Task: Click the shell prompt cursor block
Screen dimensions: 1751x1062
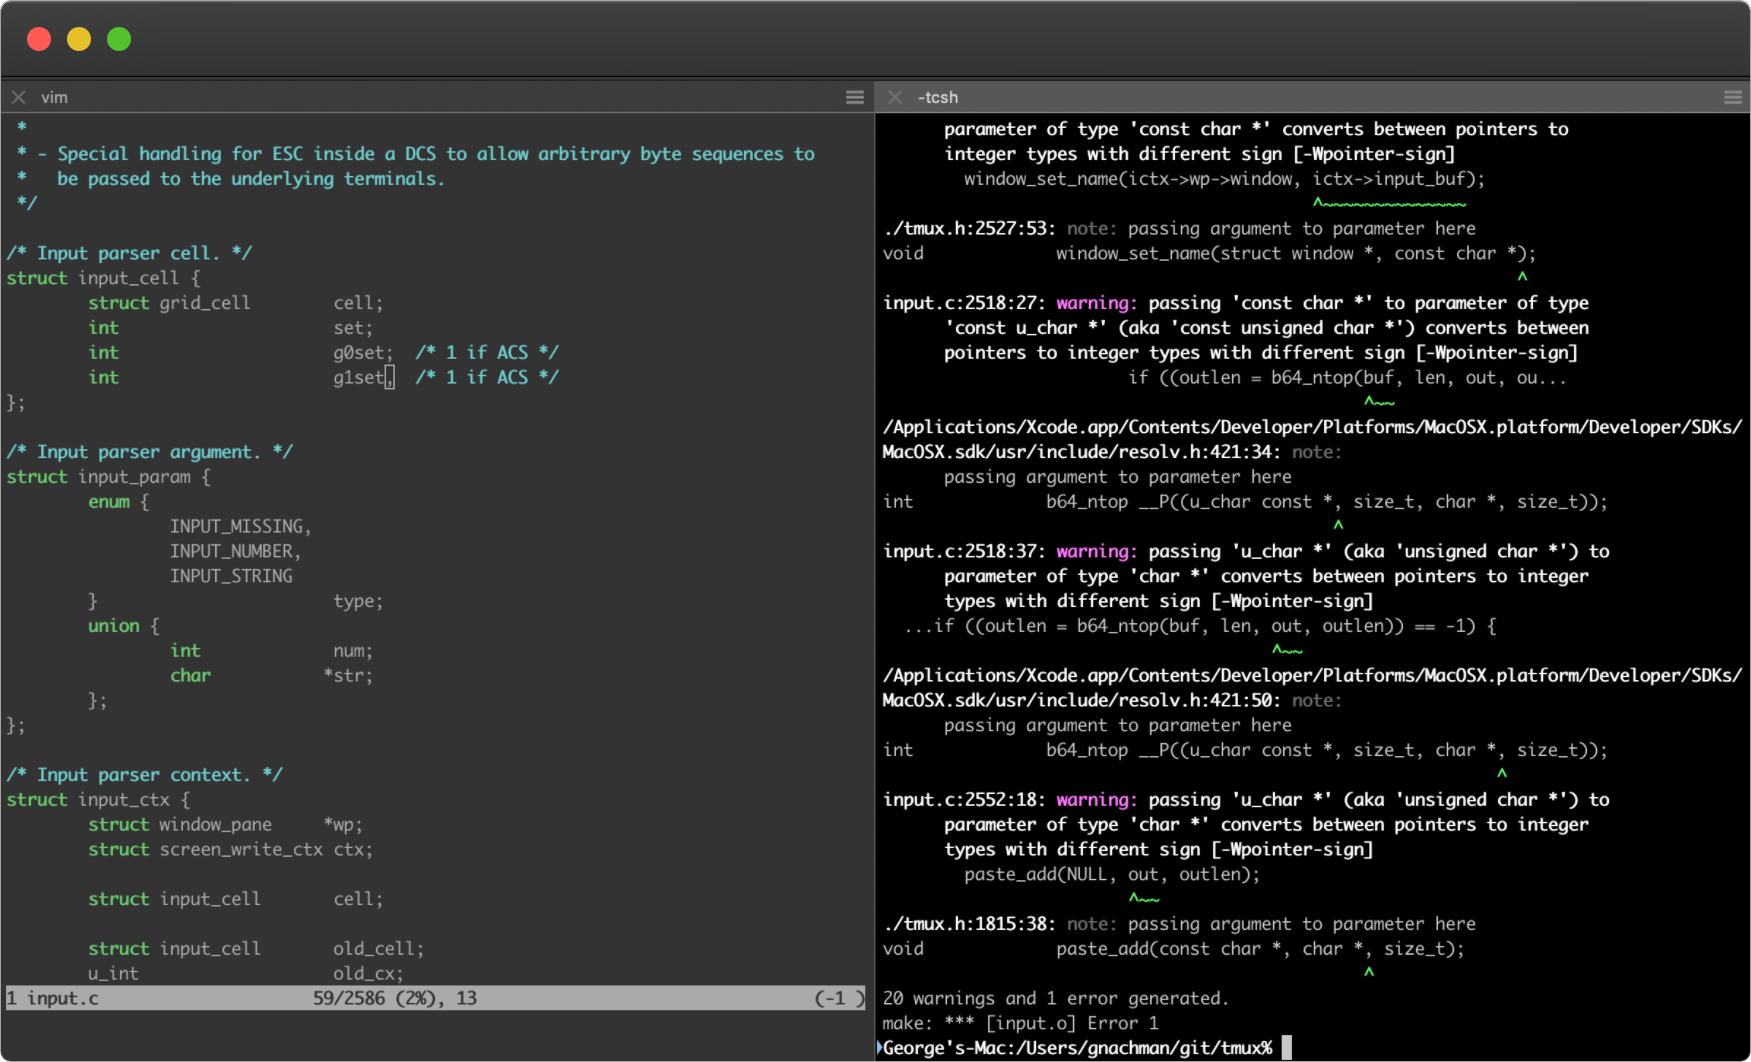Action: pyautogui.click(x=1287, y=1047)
